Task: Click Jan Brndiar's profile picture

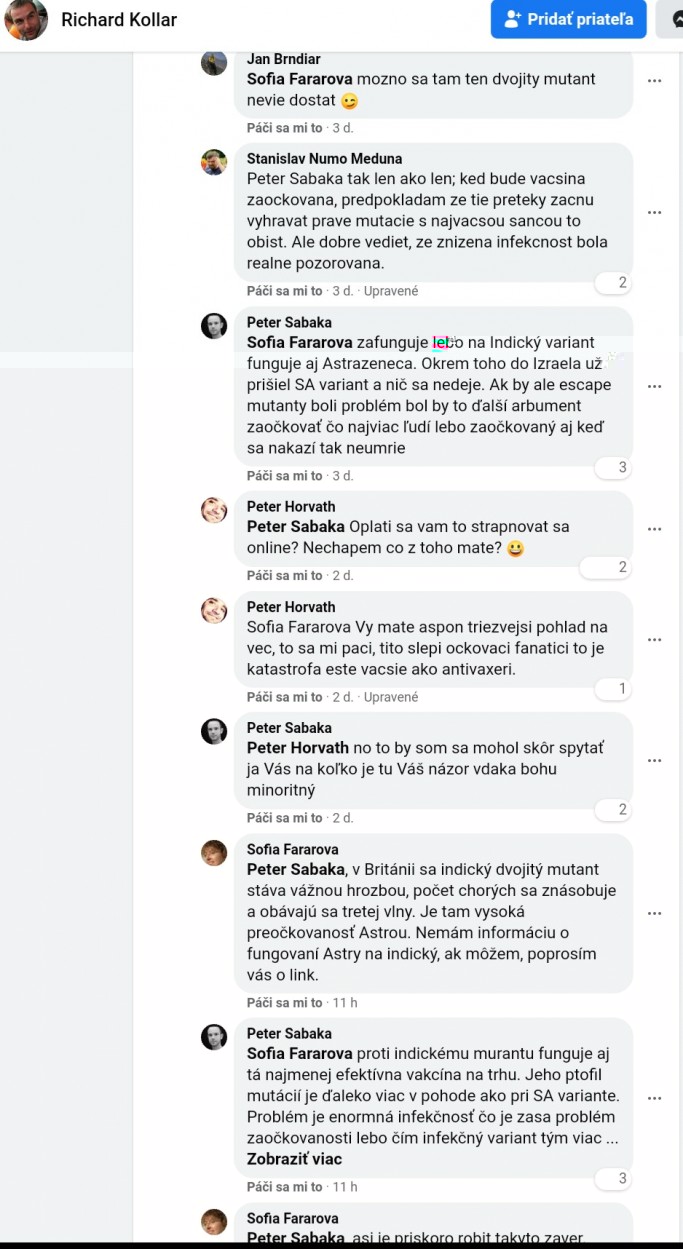Action: coord(214,62)
